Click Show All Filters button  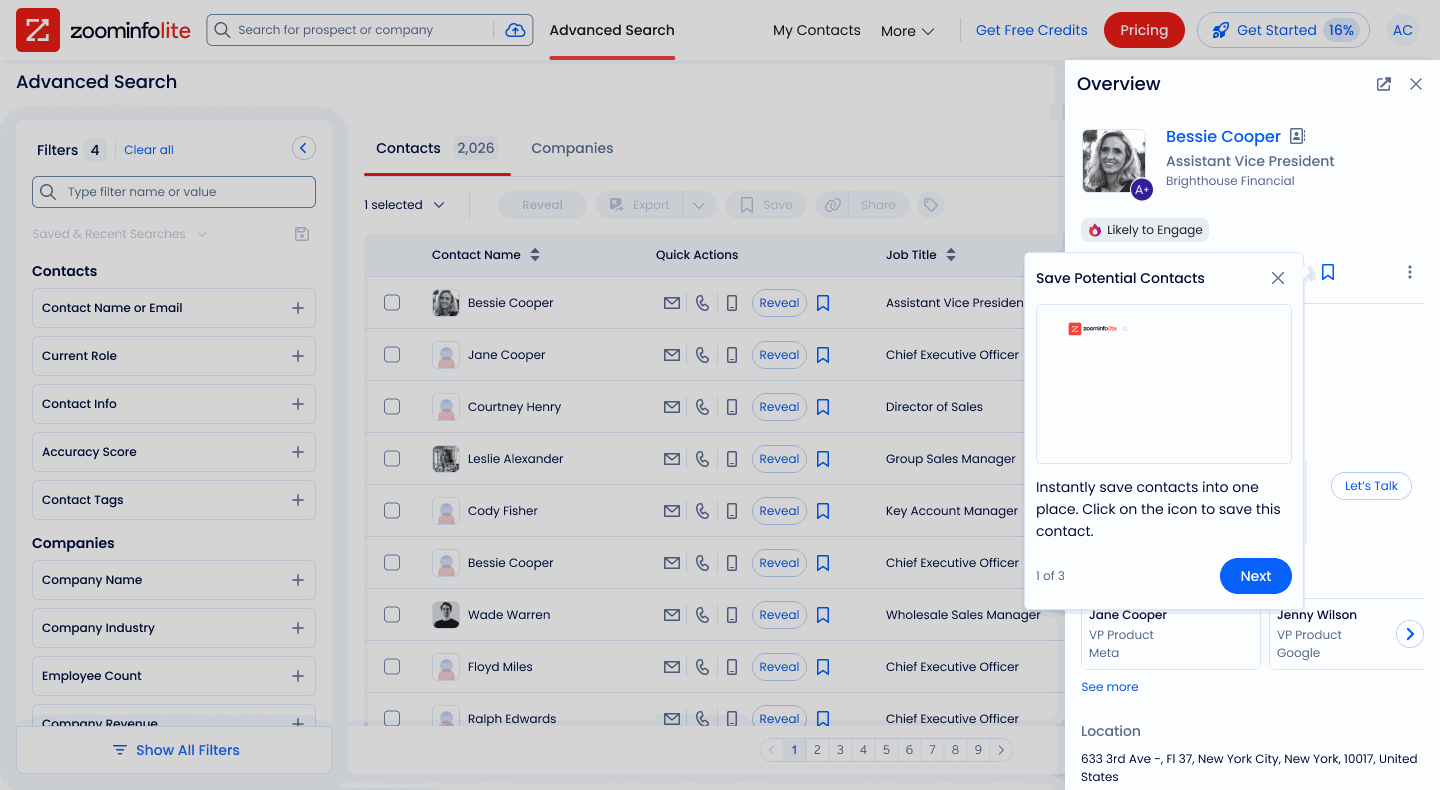tap(174, 750)
